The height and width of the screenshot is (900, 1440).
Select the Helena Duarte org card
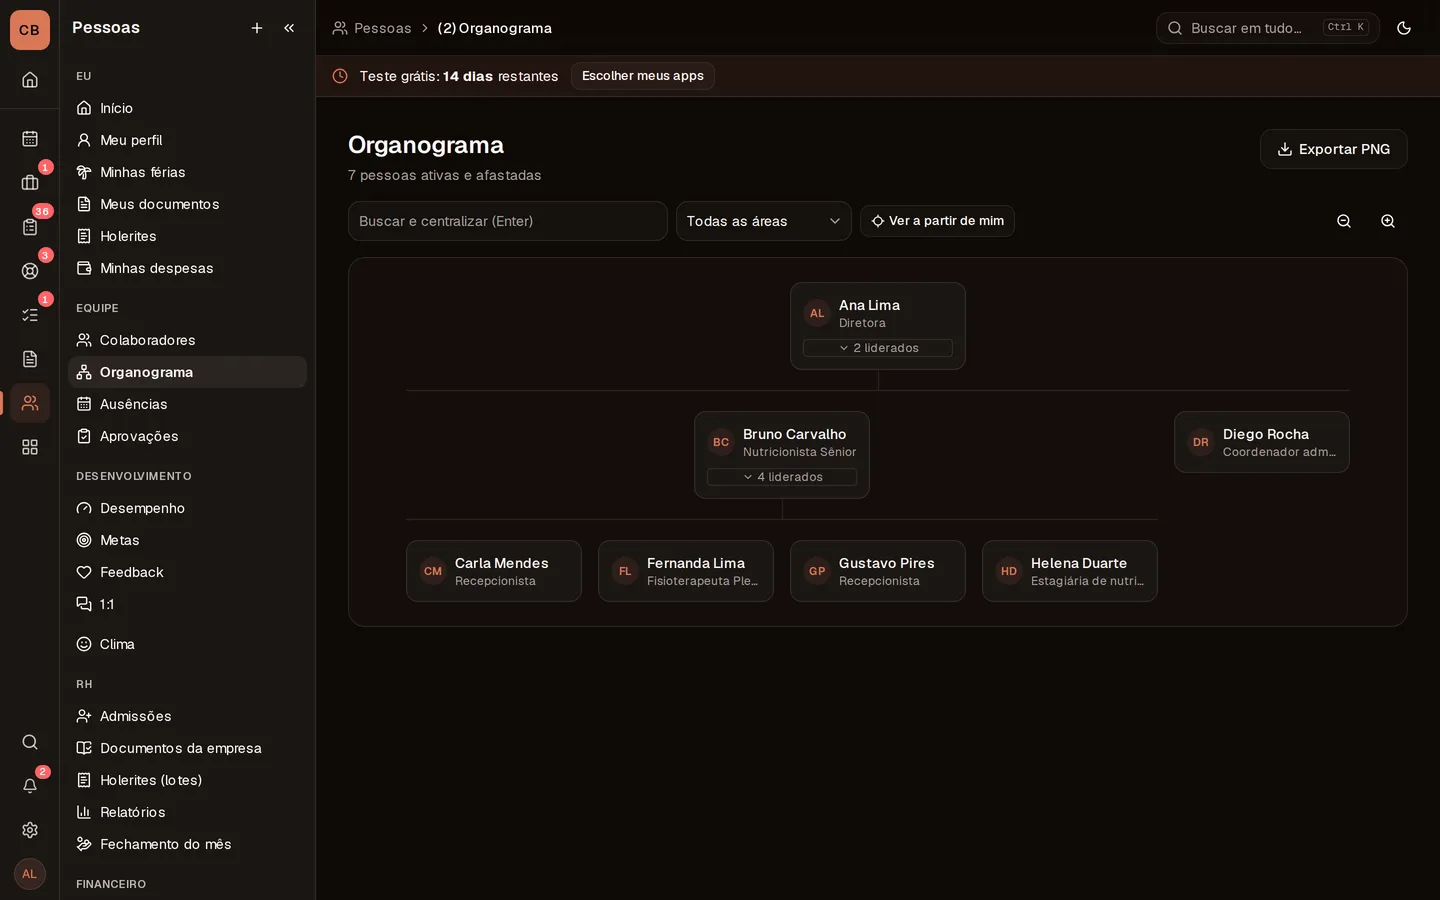[1070, 571]
